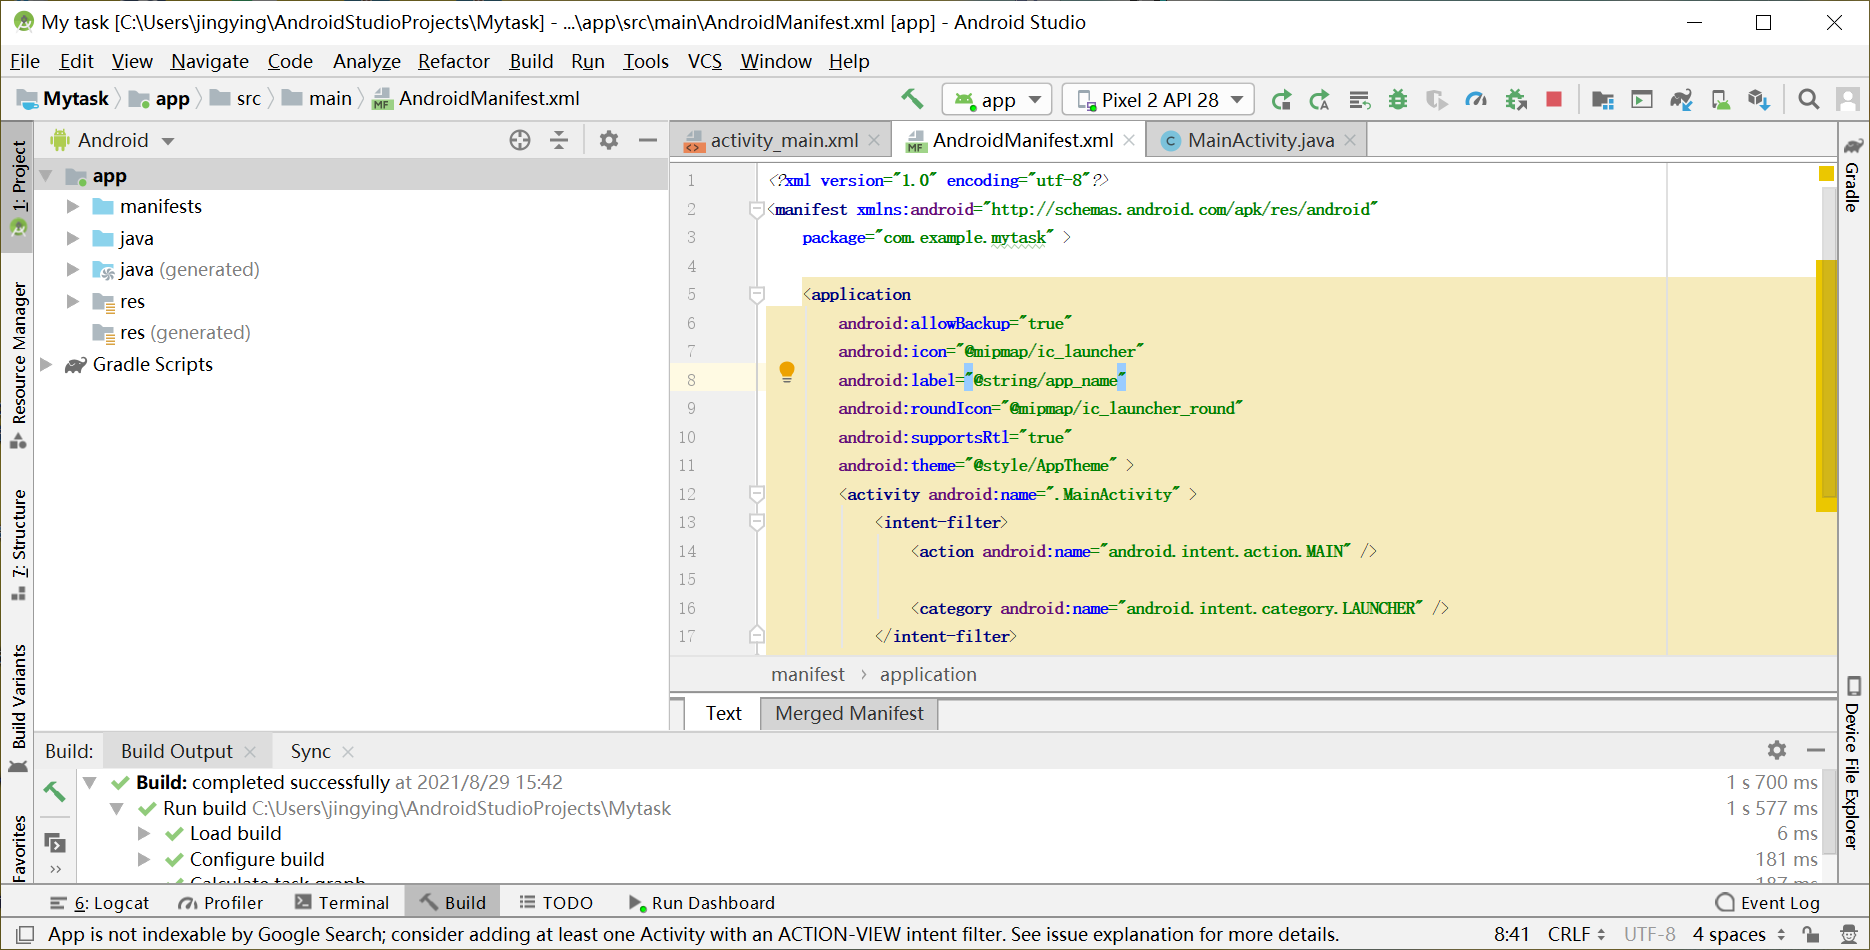Image resolution: width=1870 pixels, height=950 pixels.
Task: Open AVD Manager icon in toolbar
Action: [x=1720, y=100]
